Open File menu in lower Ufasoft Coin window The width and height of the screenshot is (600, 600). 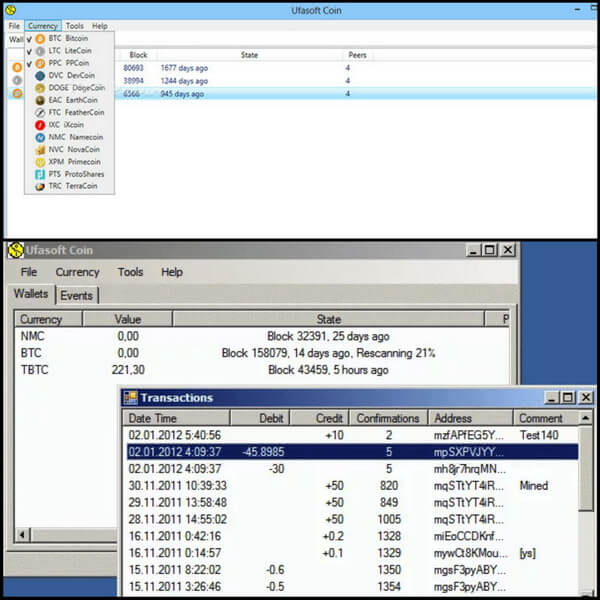click(29, 272)
